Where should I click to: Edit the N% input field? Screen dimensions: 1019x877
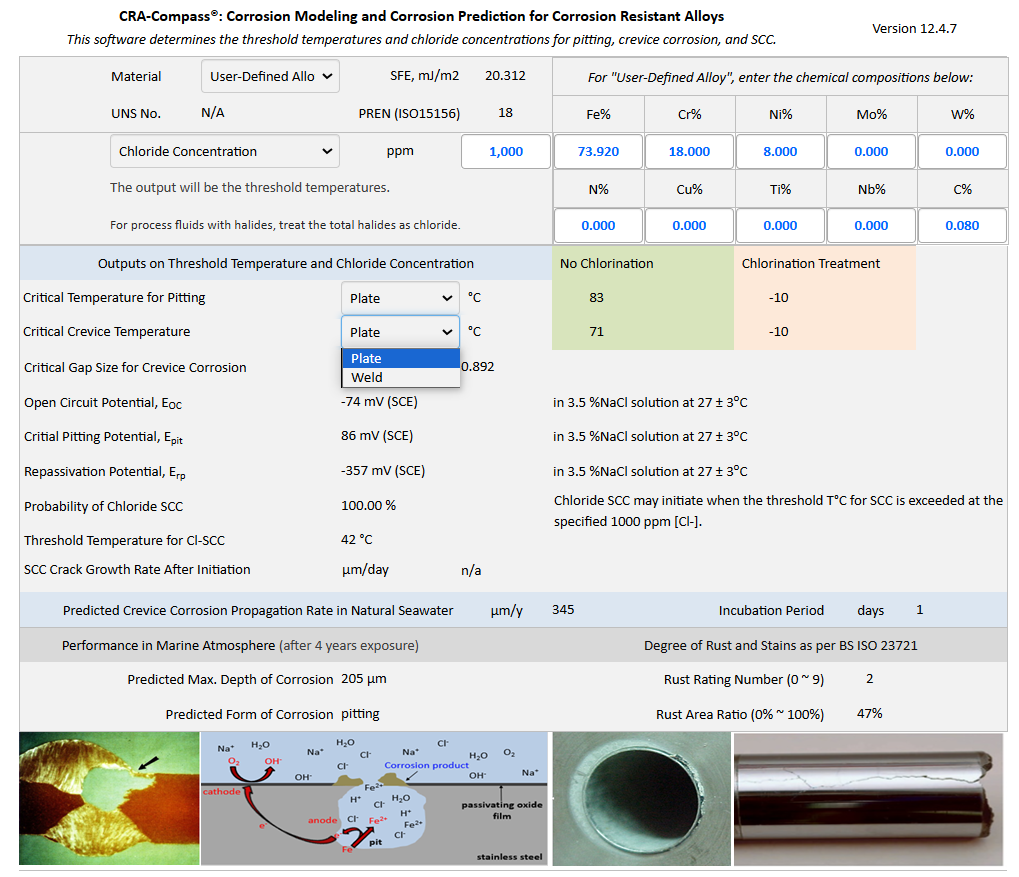point(598,226)
